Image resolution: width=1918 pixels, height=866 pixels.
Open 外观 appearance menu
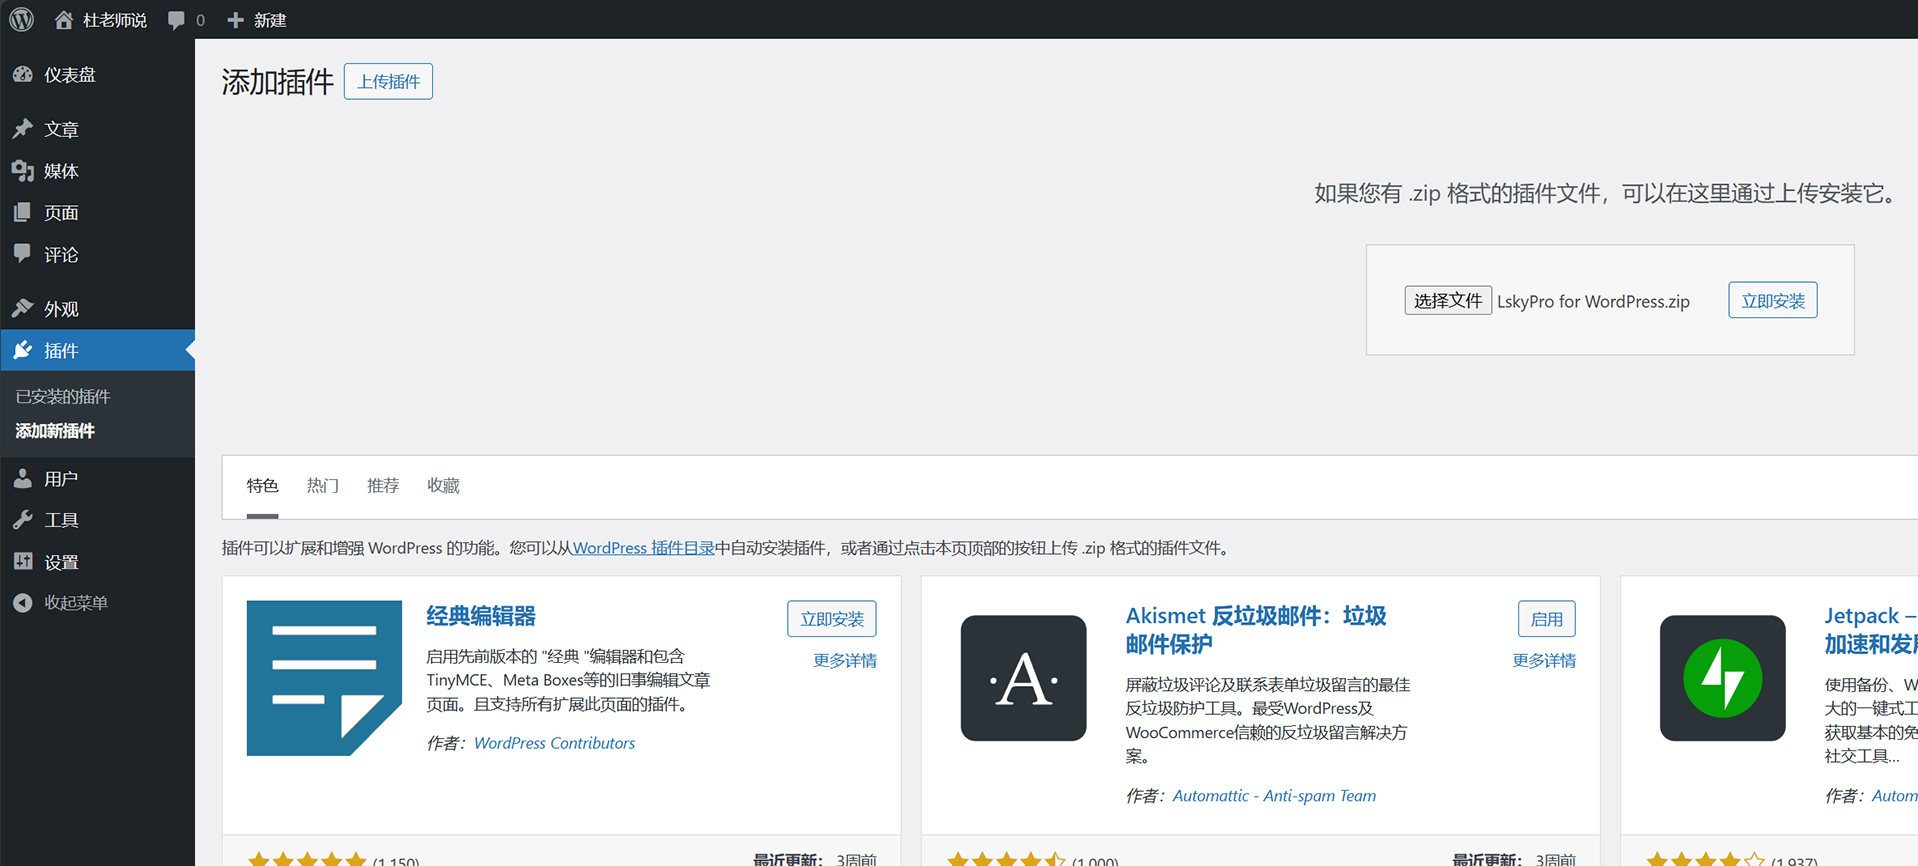[97, 309]
